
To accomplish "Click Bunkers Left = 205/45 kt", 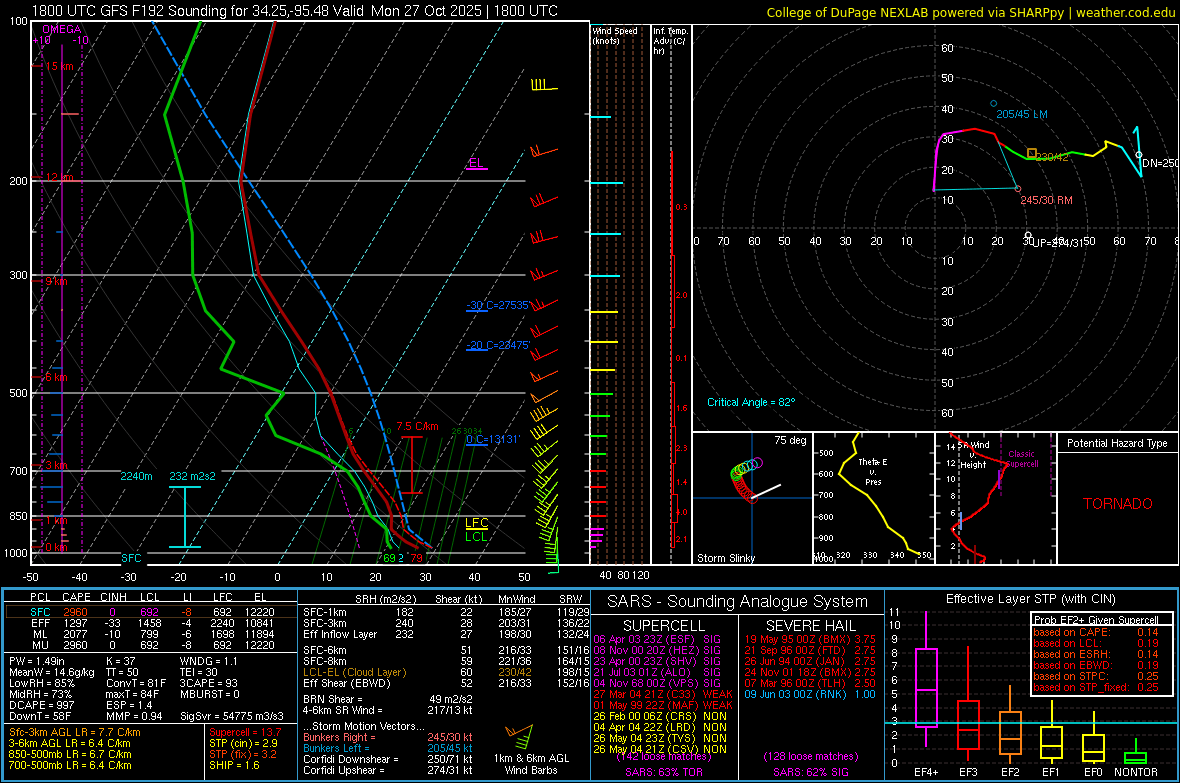I will (388, 748).
